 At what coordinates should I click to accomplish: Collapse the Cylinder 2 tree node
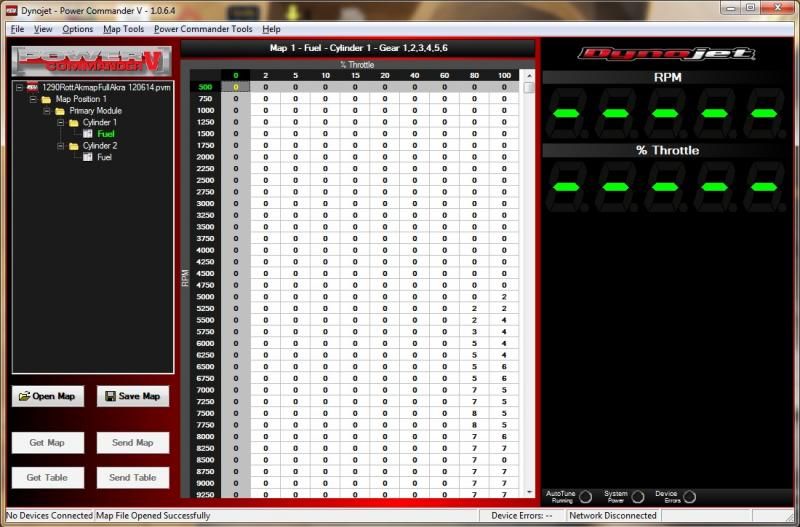pos(60,145)
